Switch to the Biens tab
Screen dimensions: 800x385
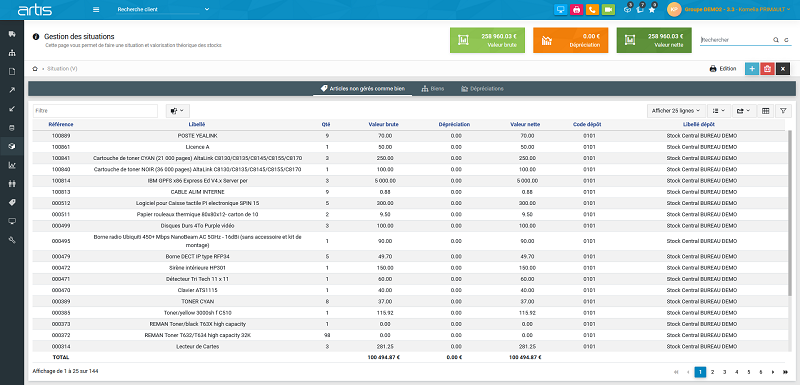click(432, 89)
